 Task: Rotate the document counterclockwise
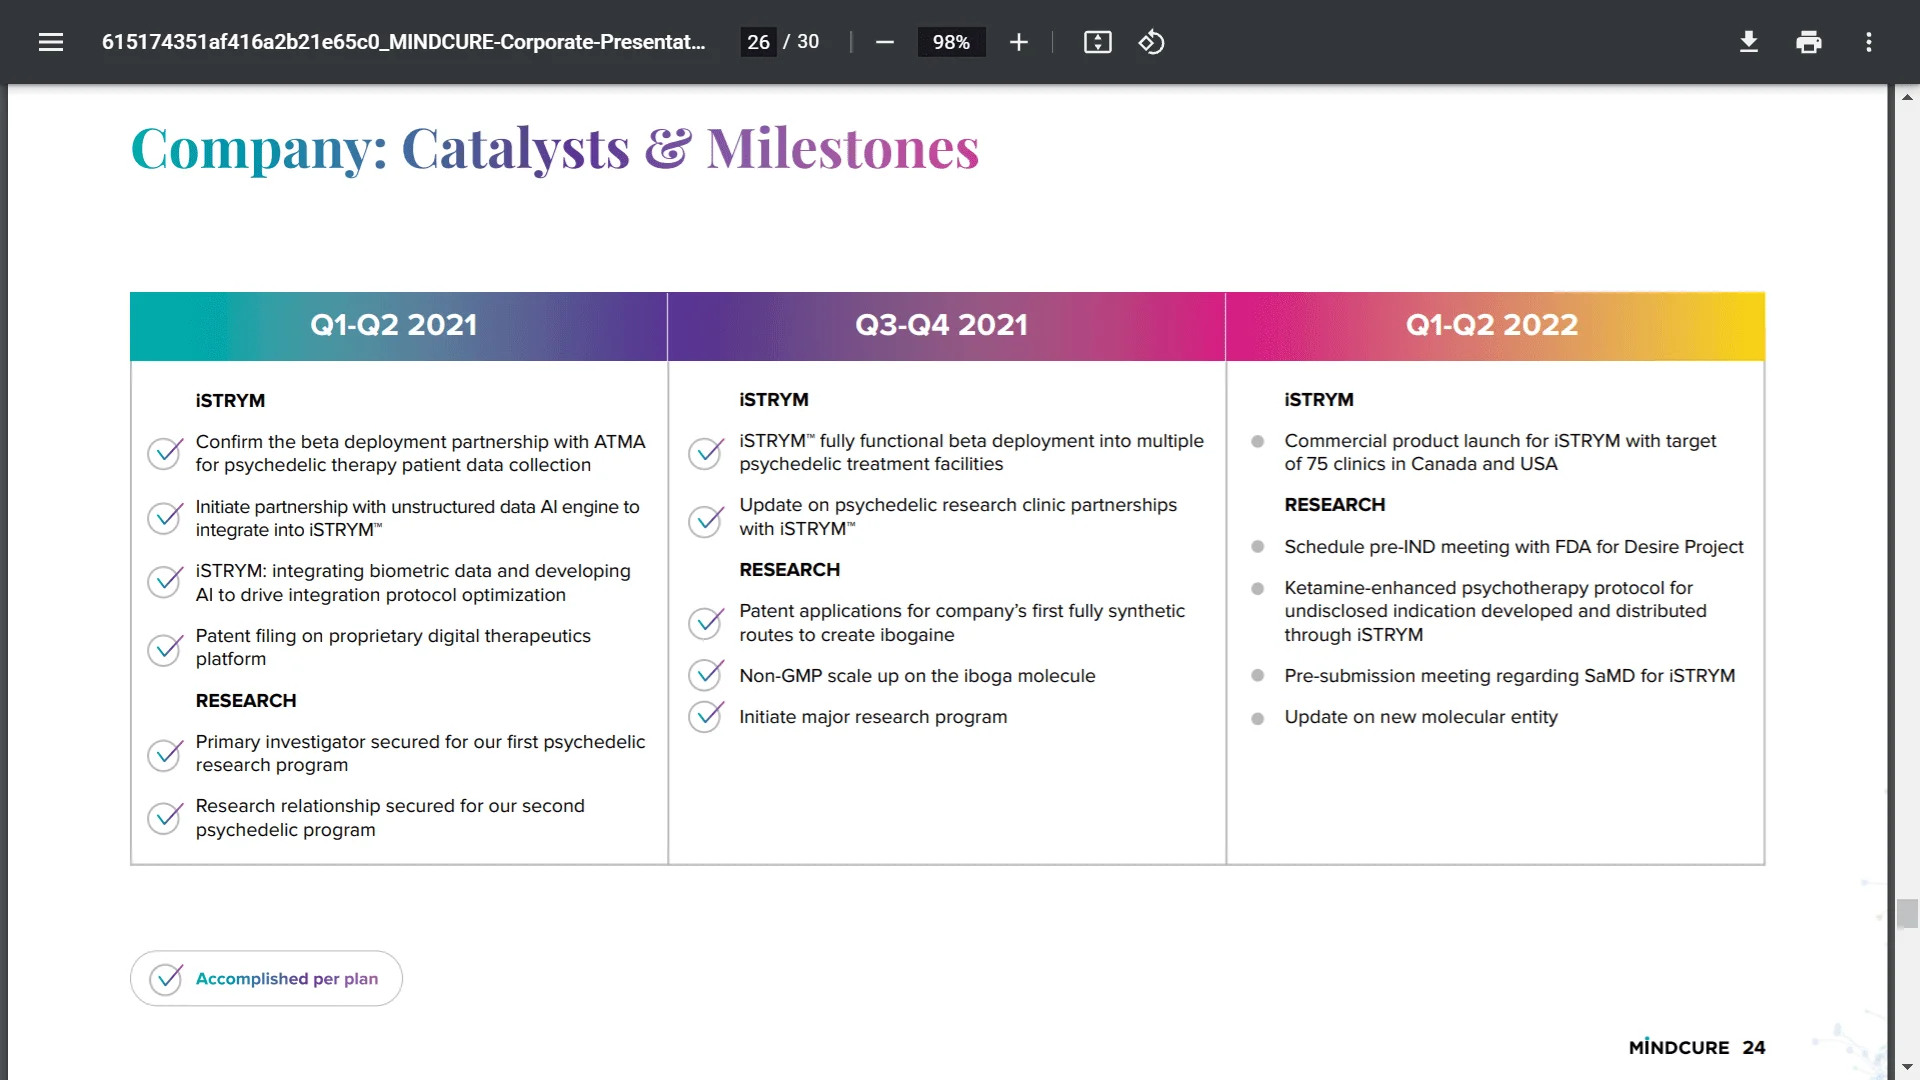click(1151, 42)
